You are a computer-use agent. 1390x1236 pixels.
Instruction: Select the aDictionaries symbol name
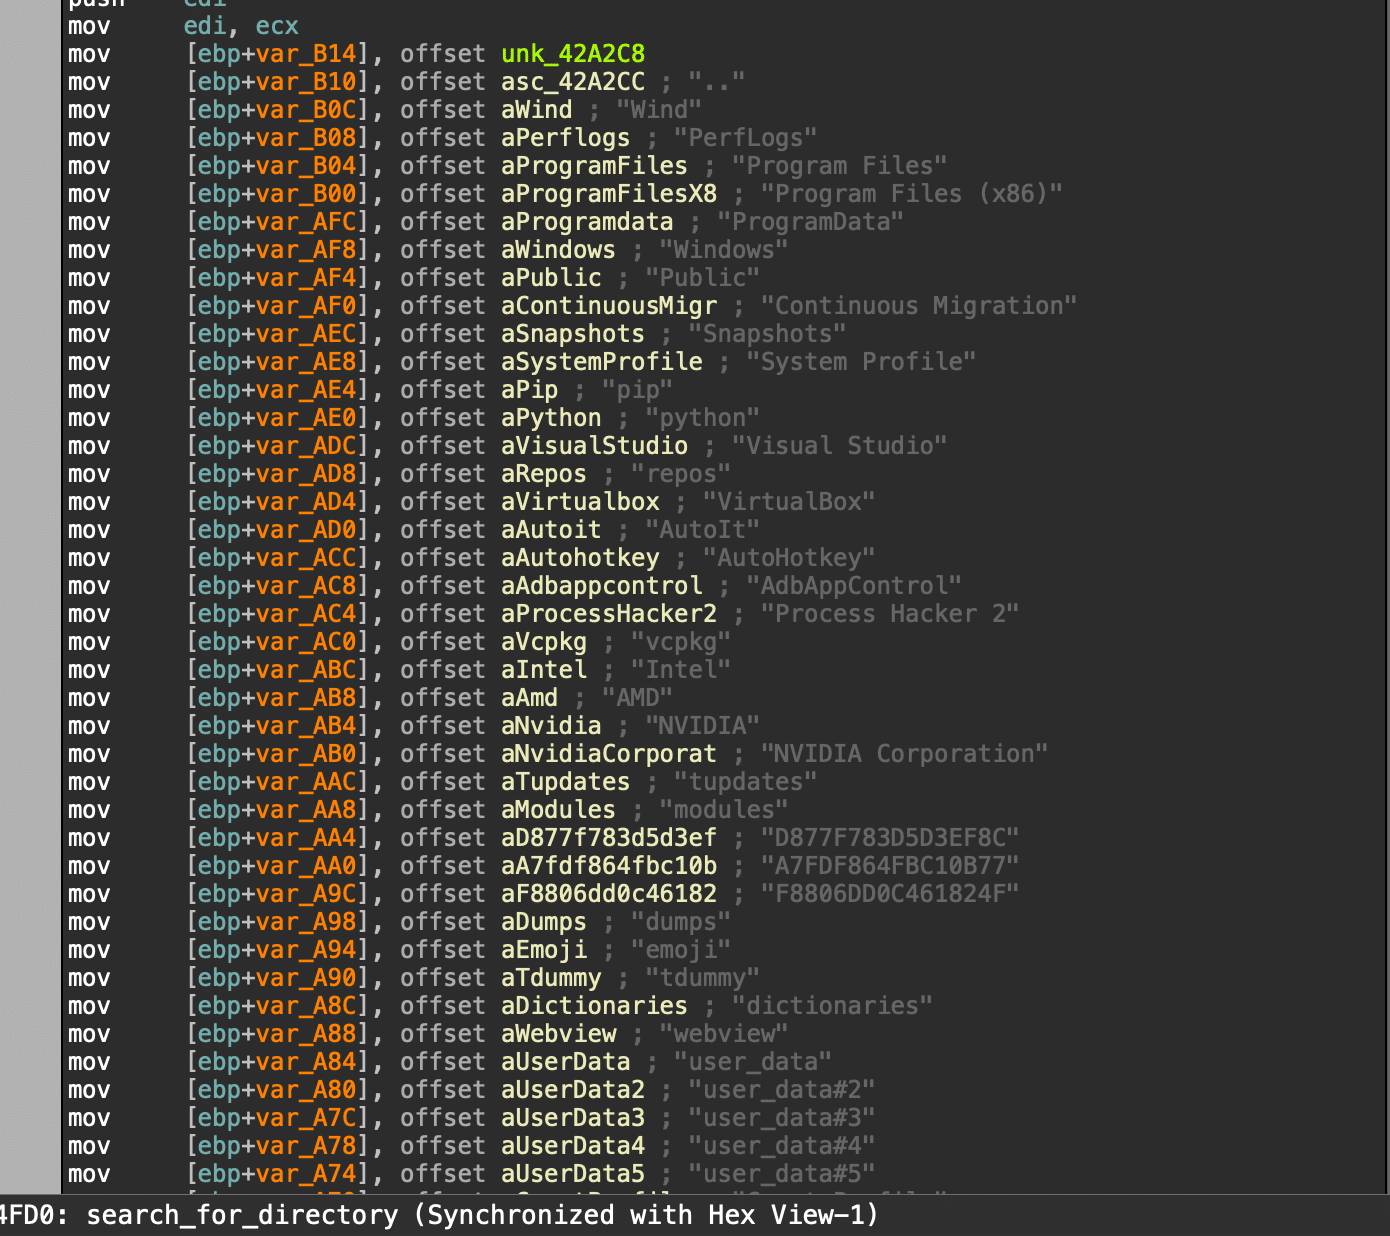594,1006
